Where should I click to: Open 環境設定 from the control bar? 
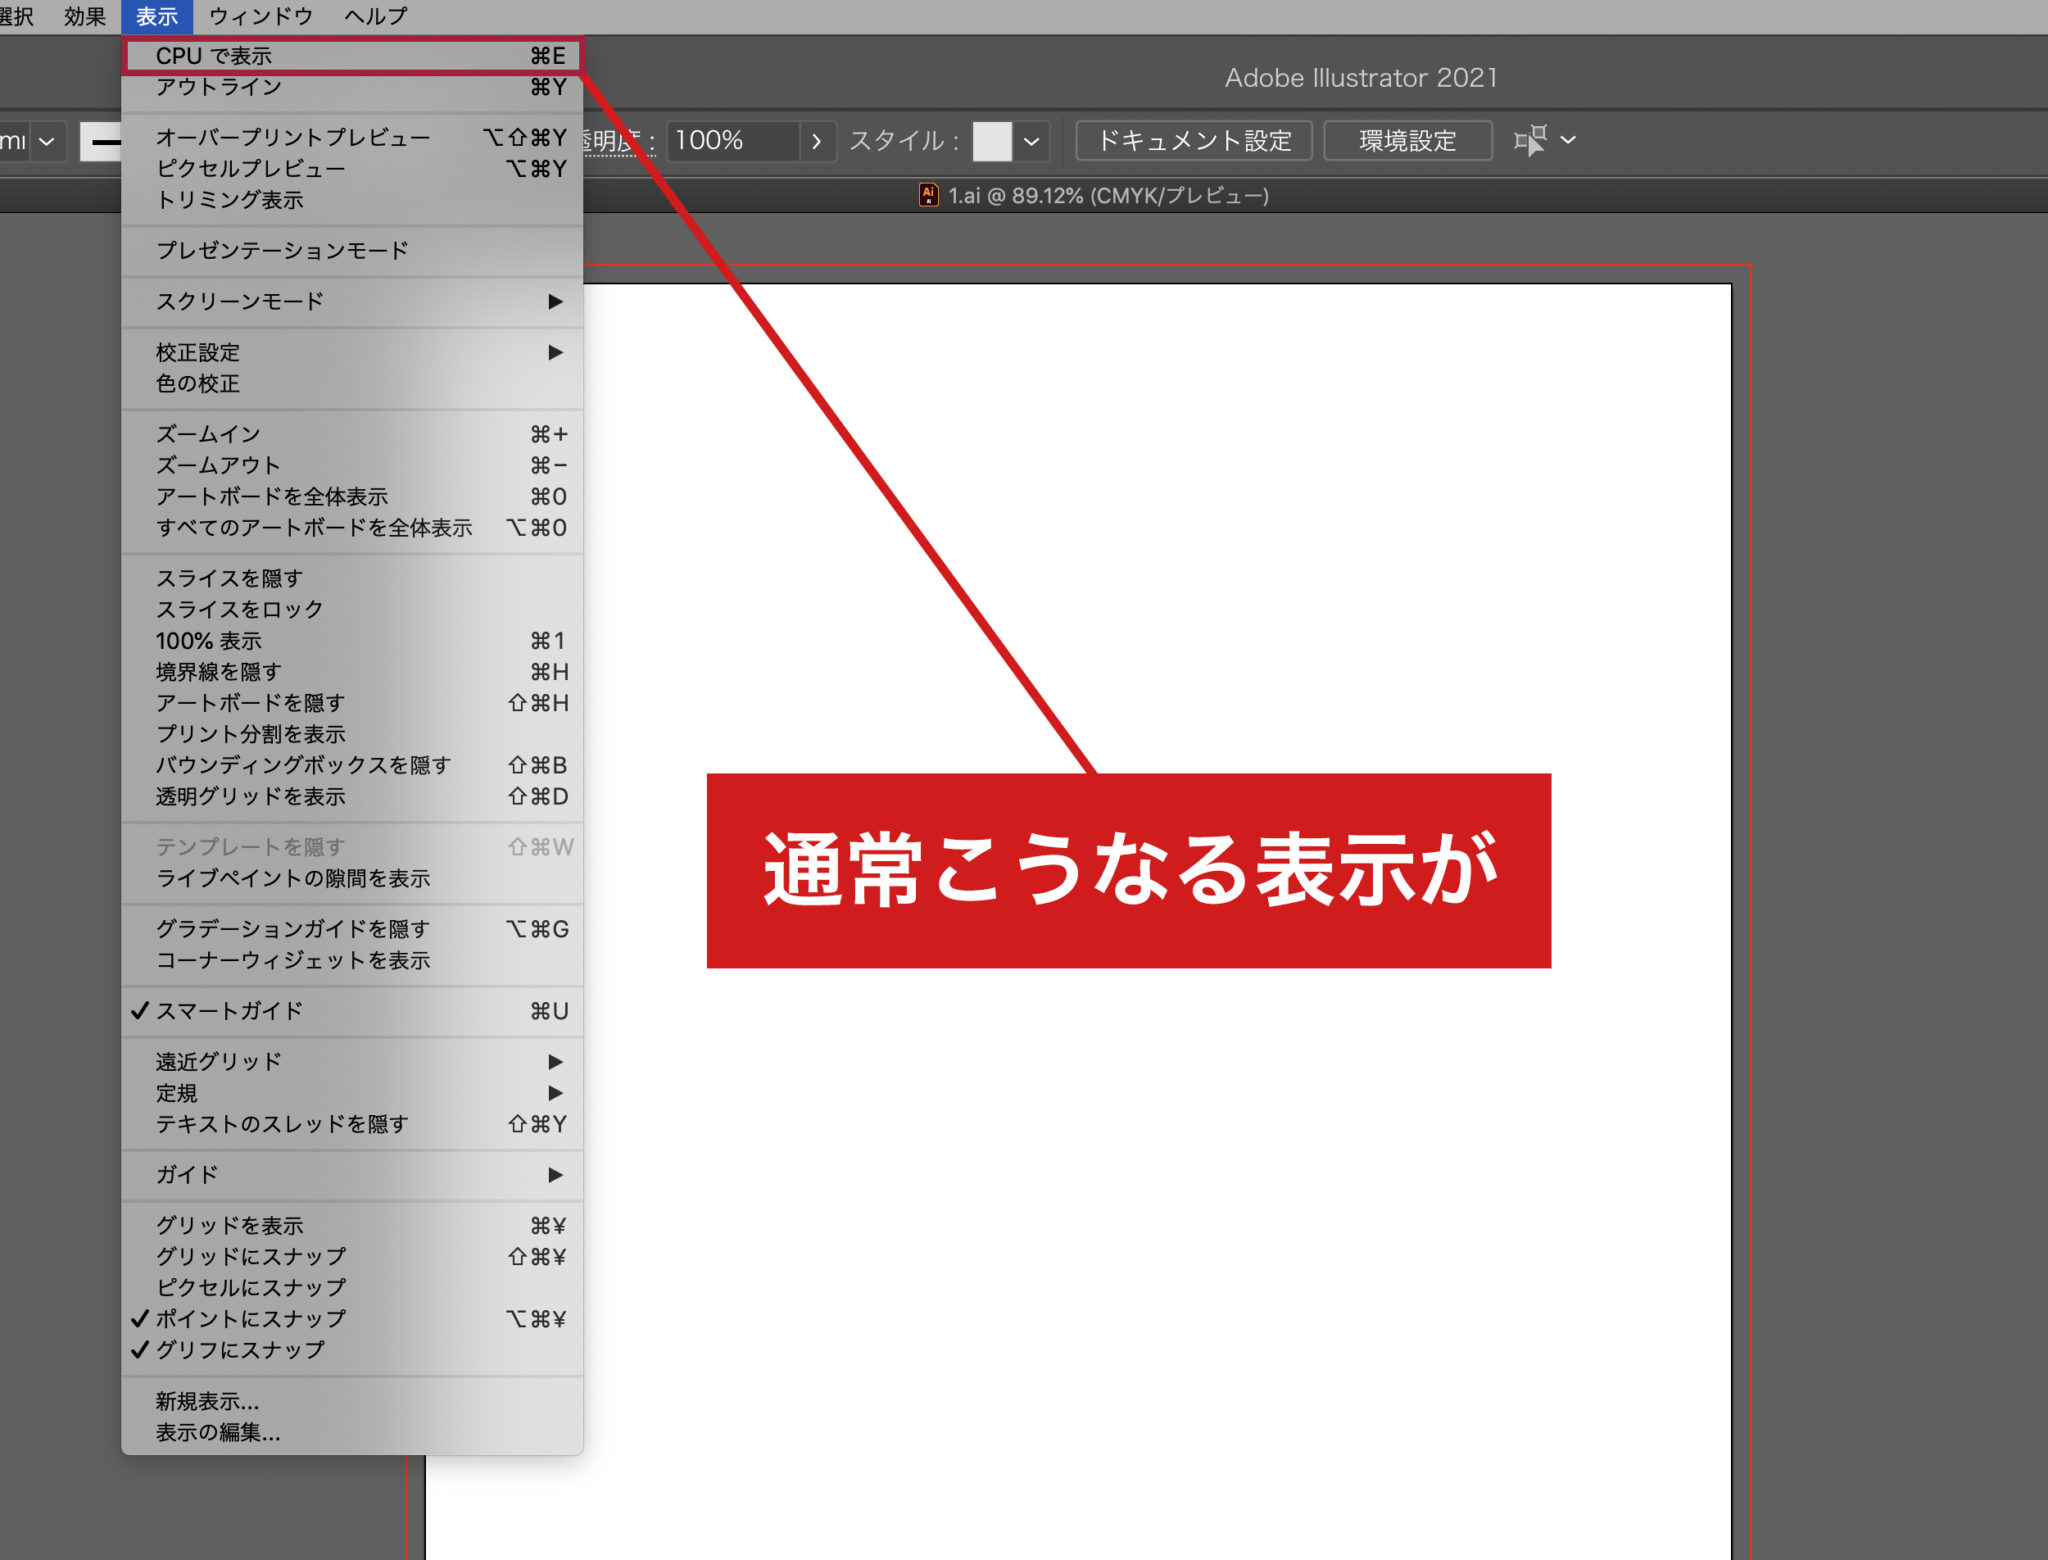click(x=1407, y=140)
